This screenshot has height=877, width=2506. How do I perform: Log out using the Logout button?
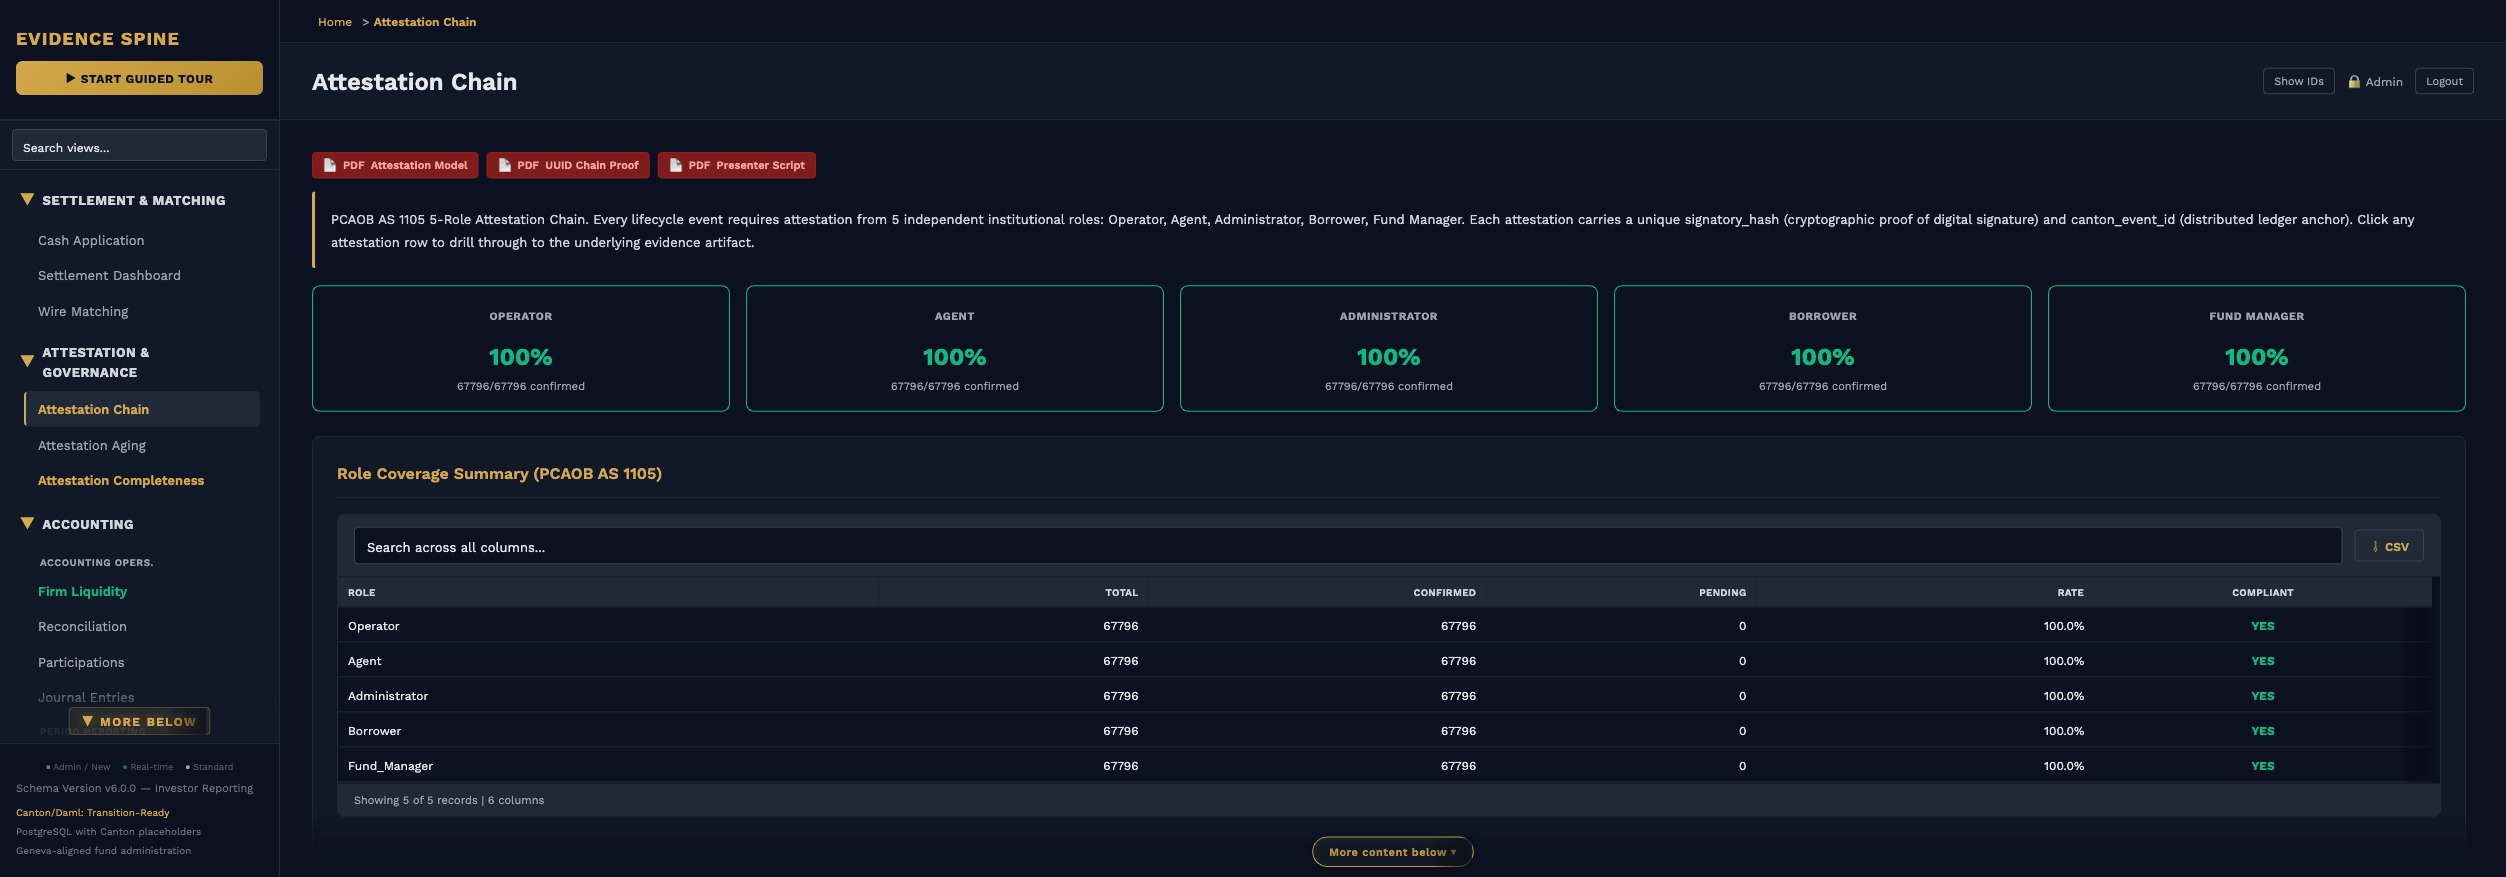[2443, 81]
